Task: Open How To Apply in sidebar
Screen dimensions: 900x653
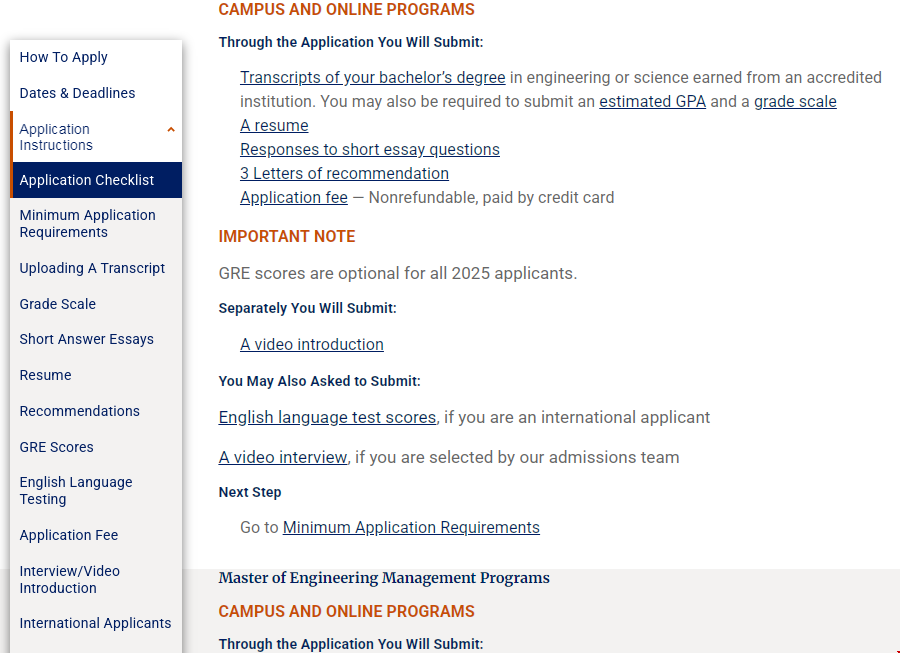Action: click(64, 57)
